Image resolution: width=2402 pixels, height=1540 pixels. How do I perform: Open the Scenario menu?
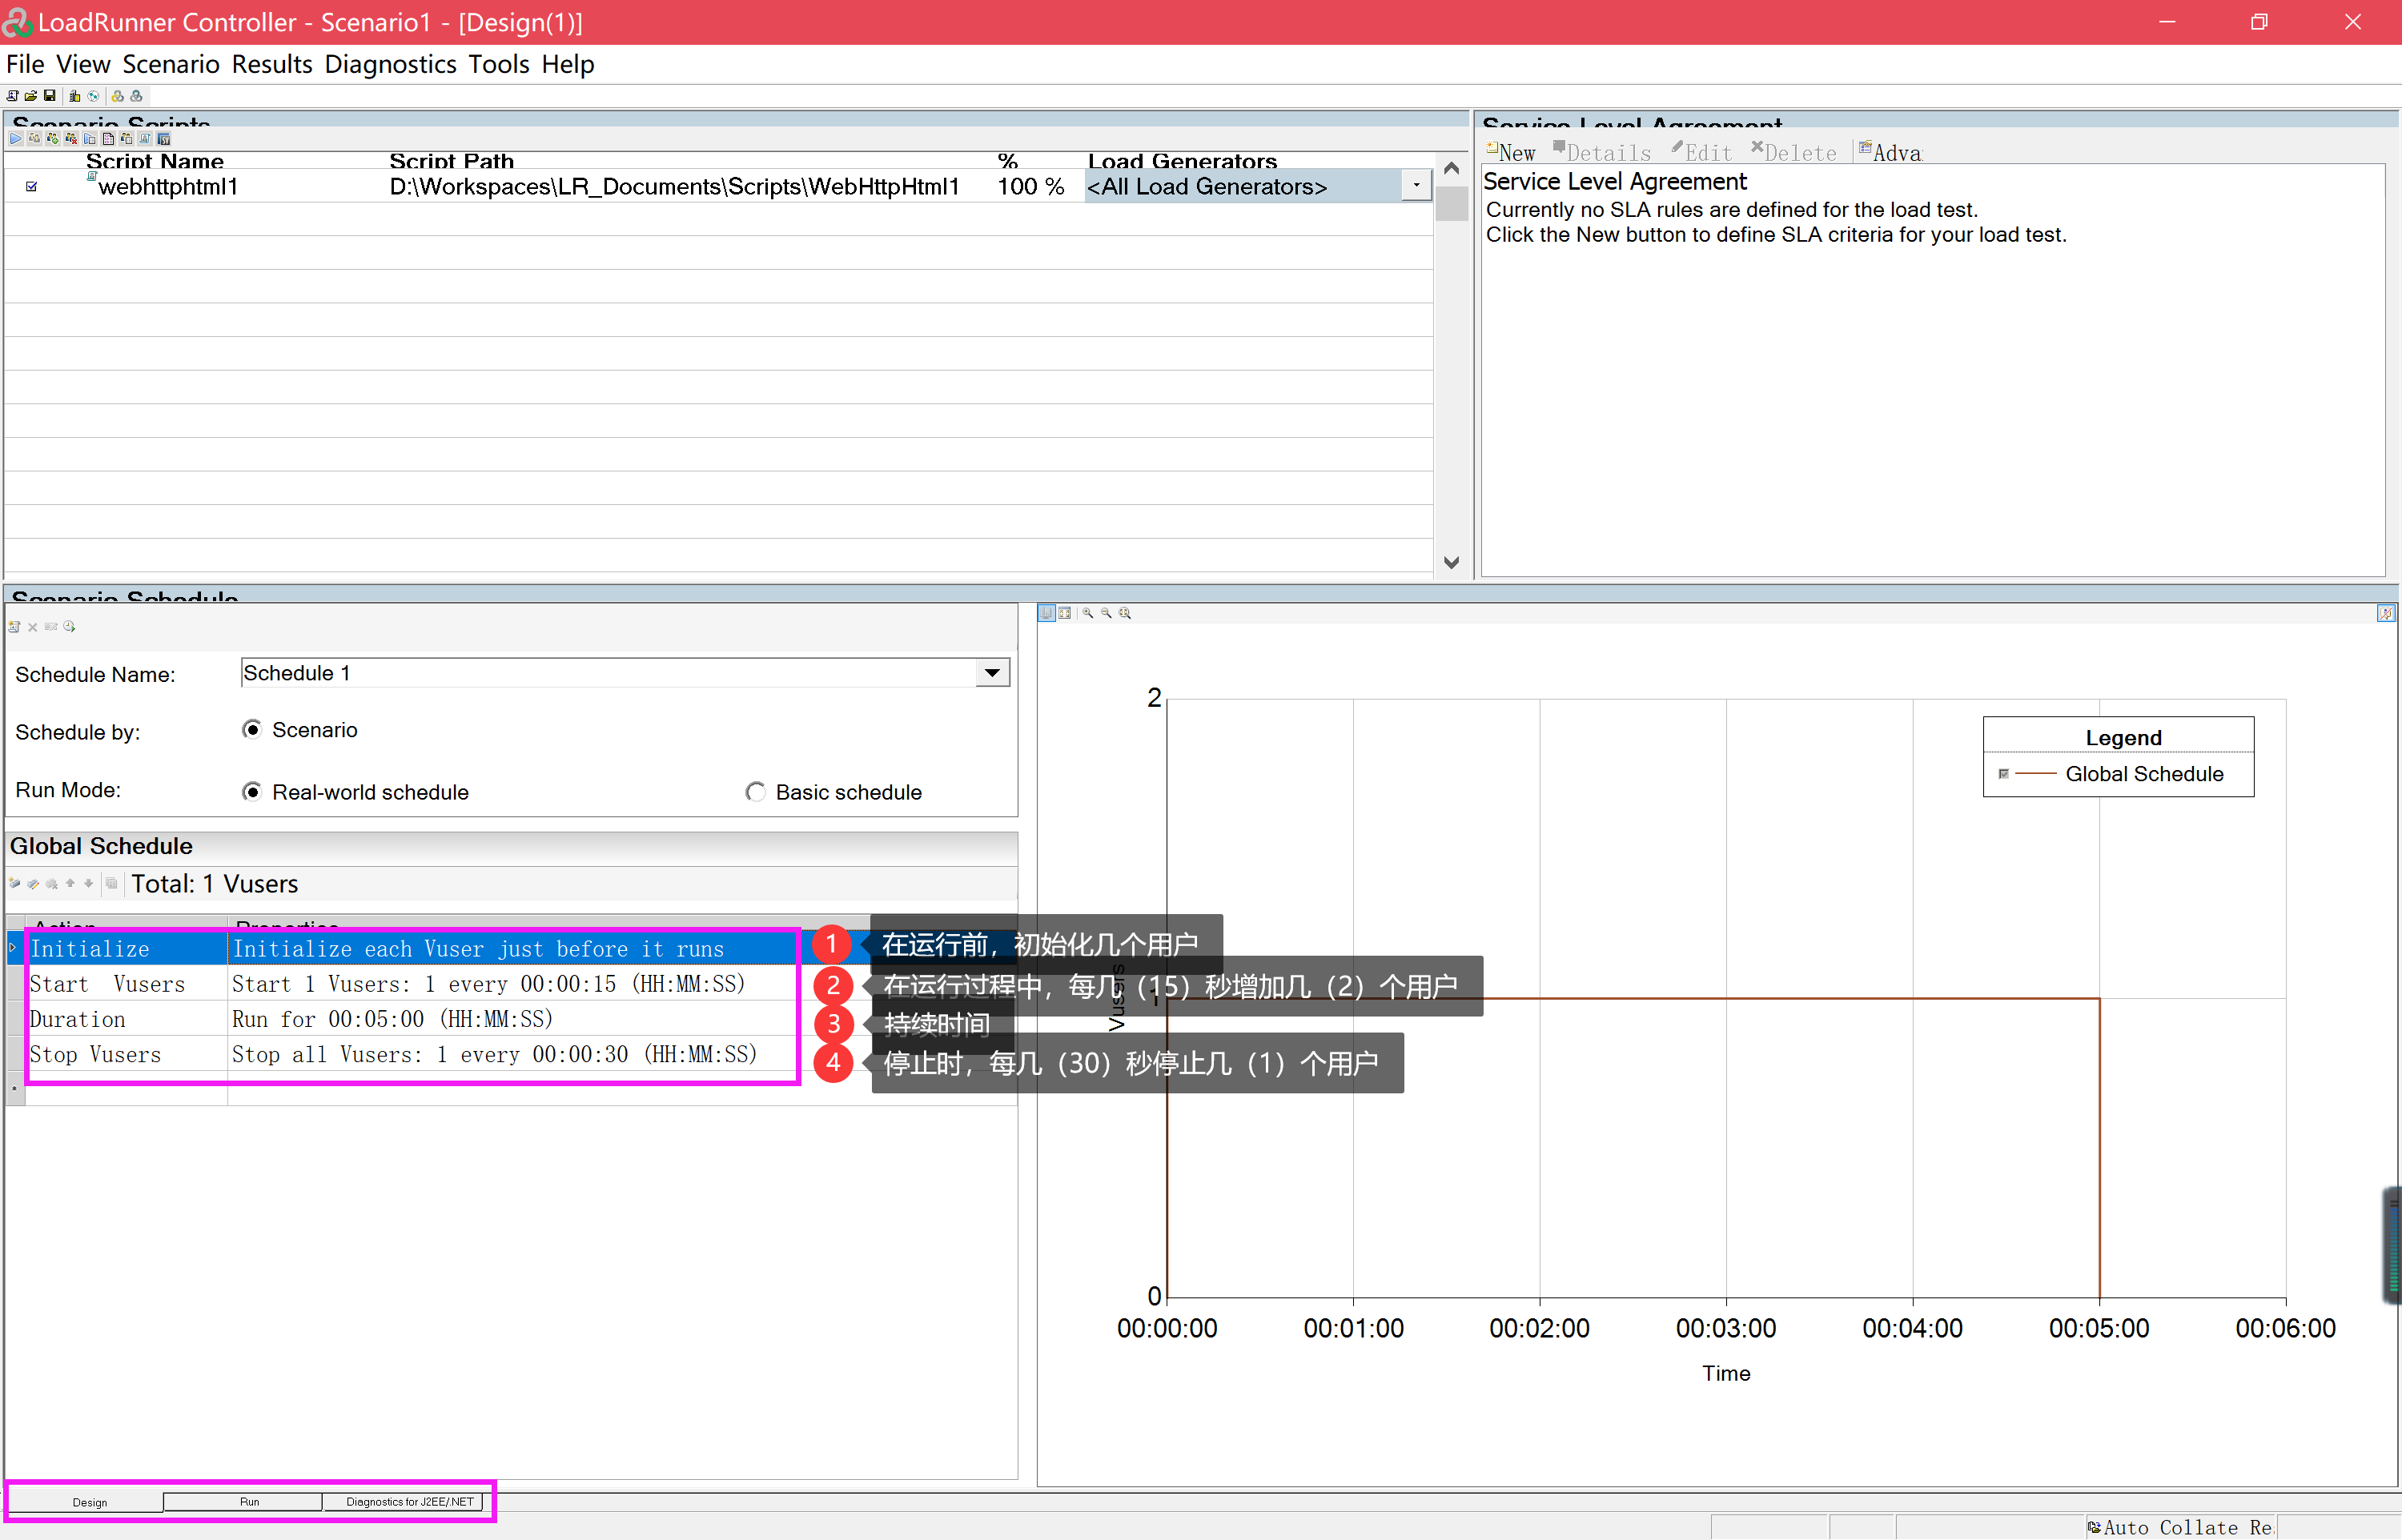(x=170, y=64)
